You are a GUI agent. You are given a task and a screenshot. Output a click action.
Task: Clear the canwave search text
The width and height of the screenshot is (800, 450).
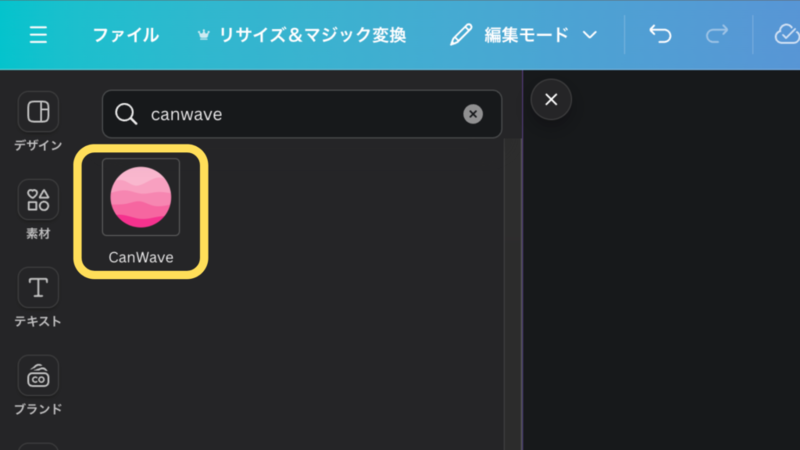[473, 114]
